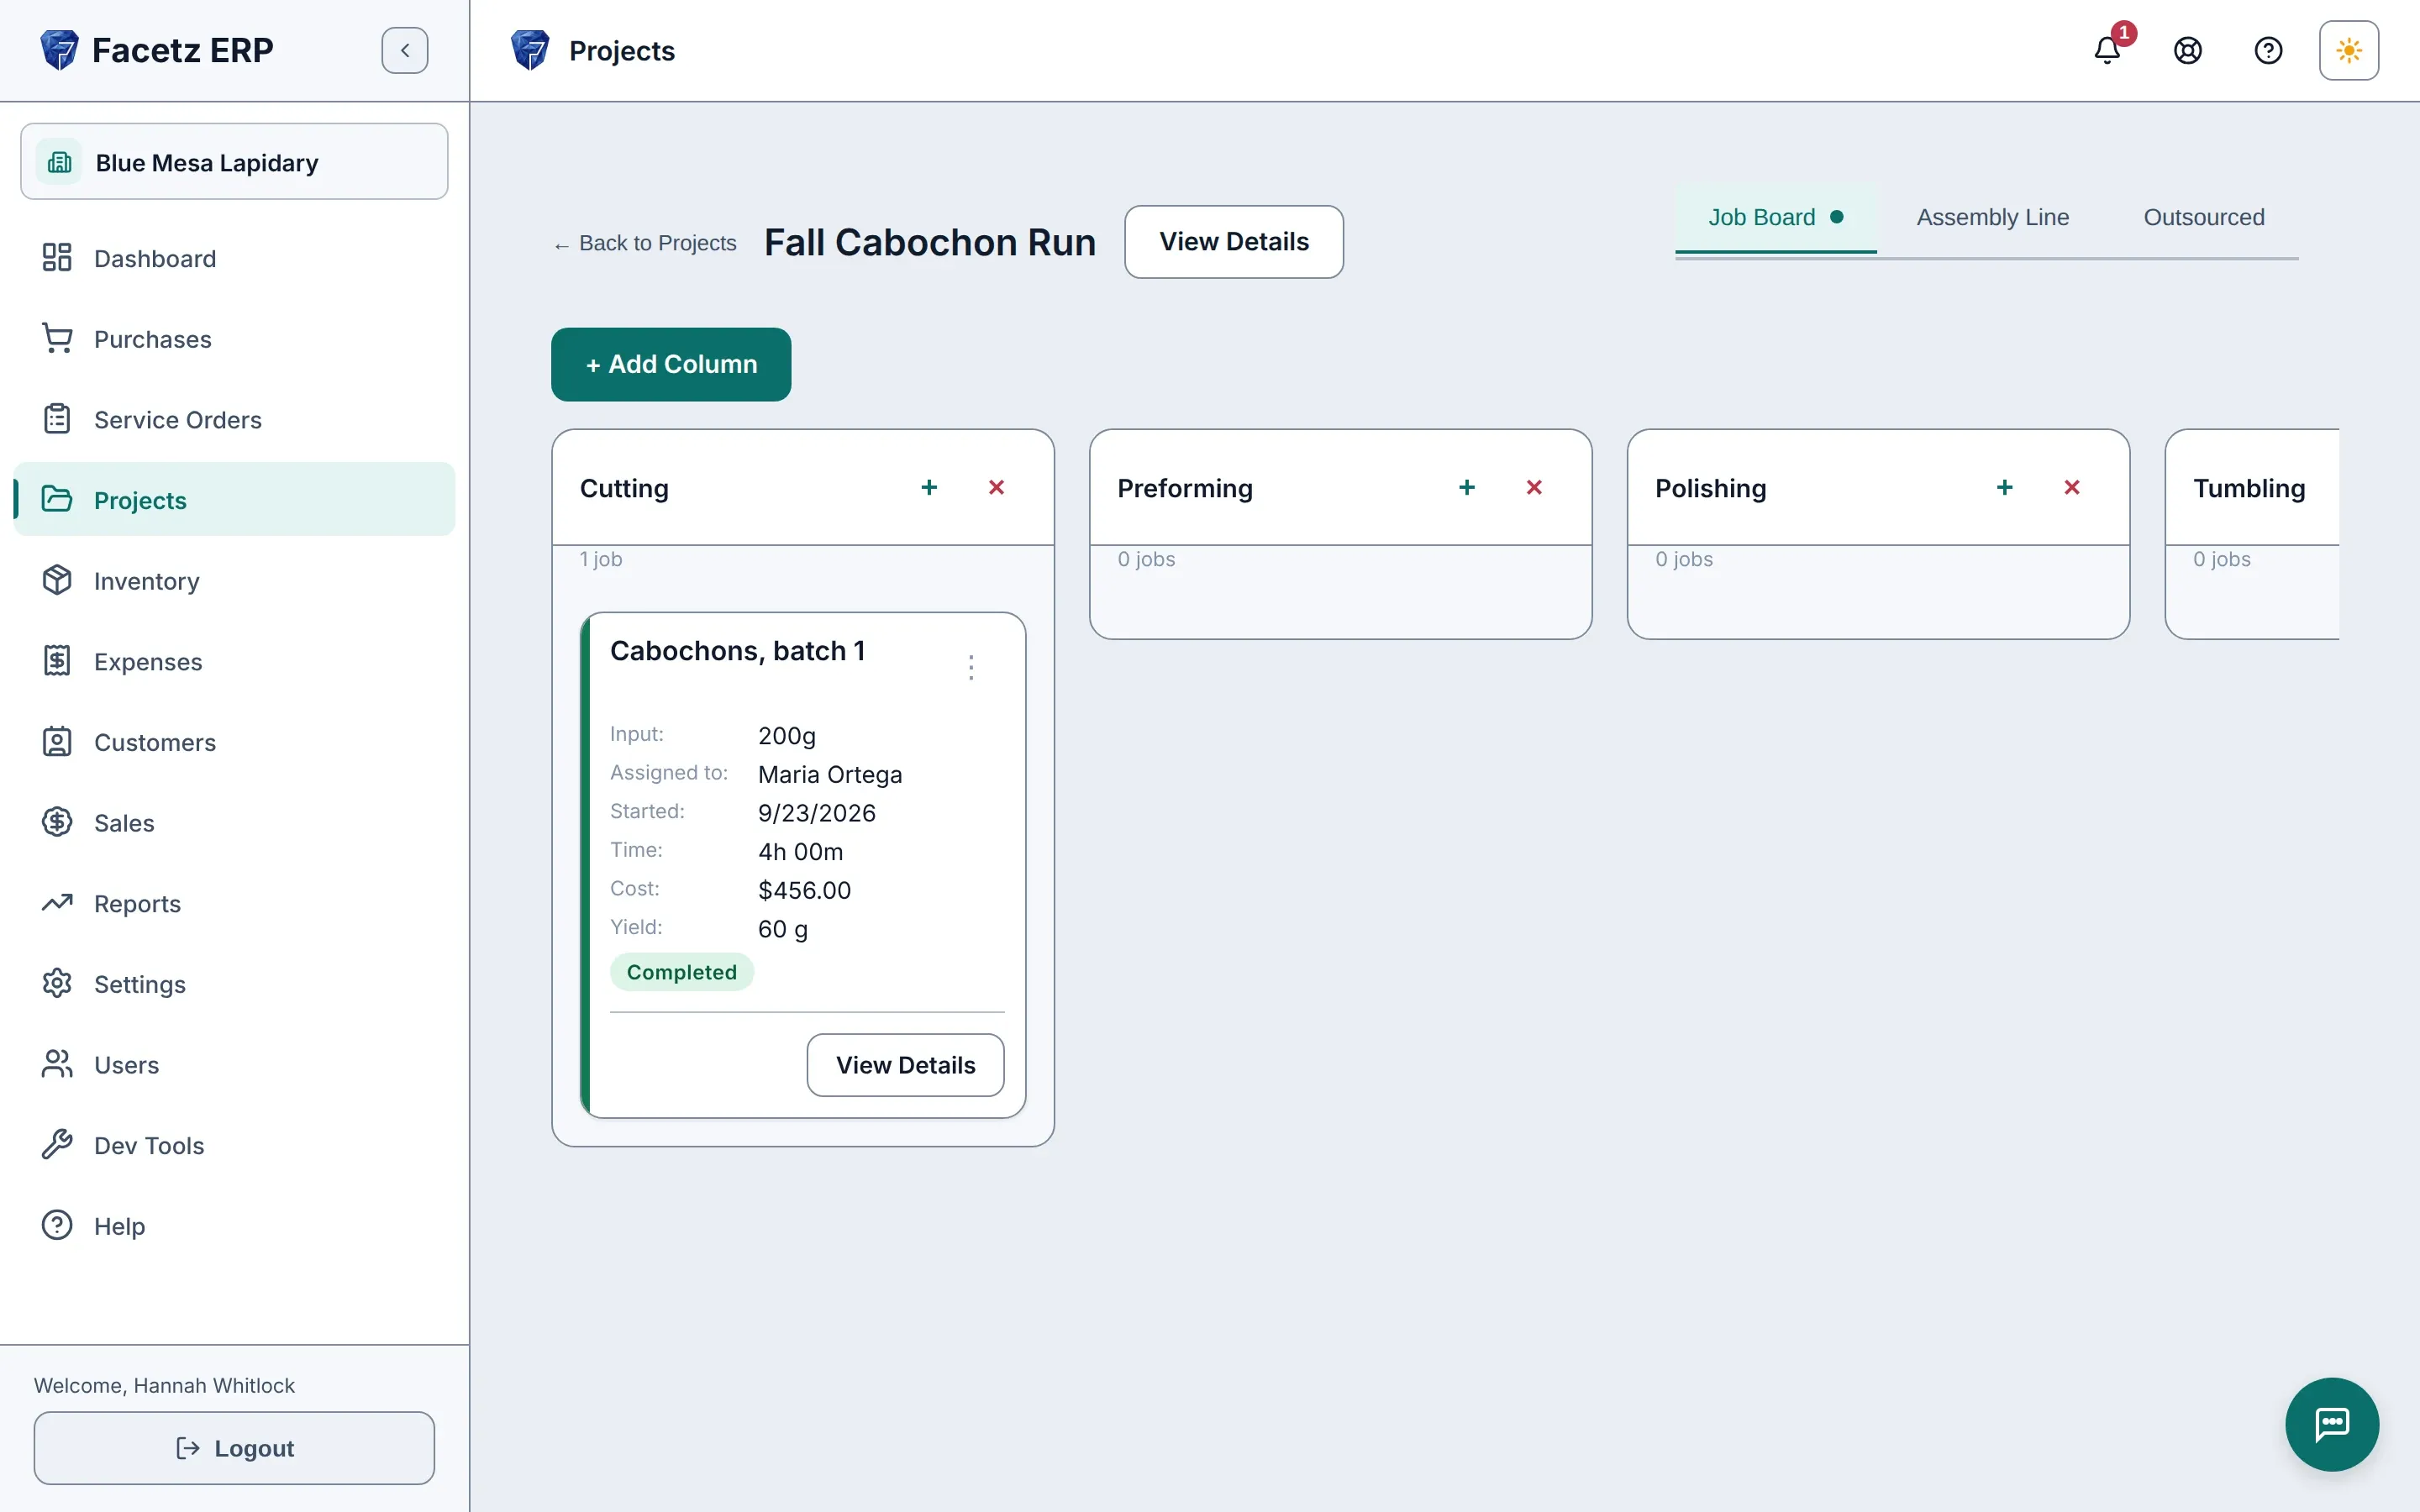
Task: Open Inventory from the sidebar
Action: pos(234,581)
